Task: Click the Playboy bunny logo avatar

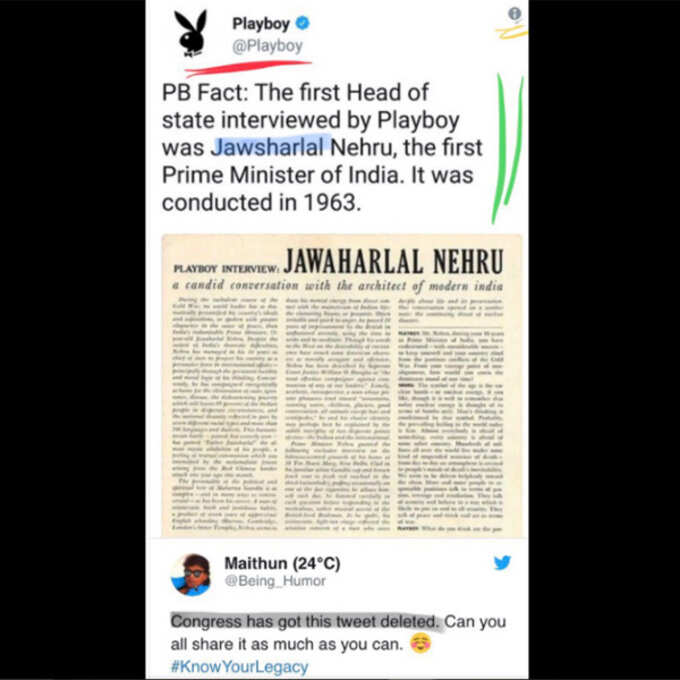Action: (190, 33)
